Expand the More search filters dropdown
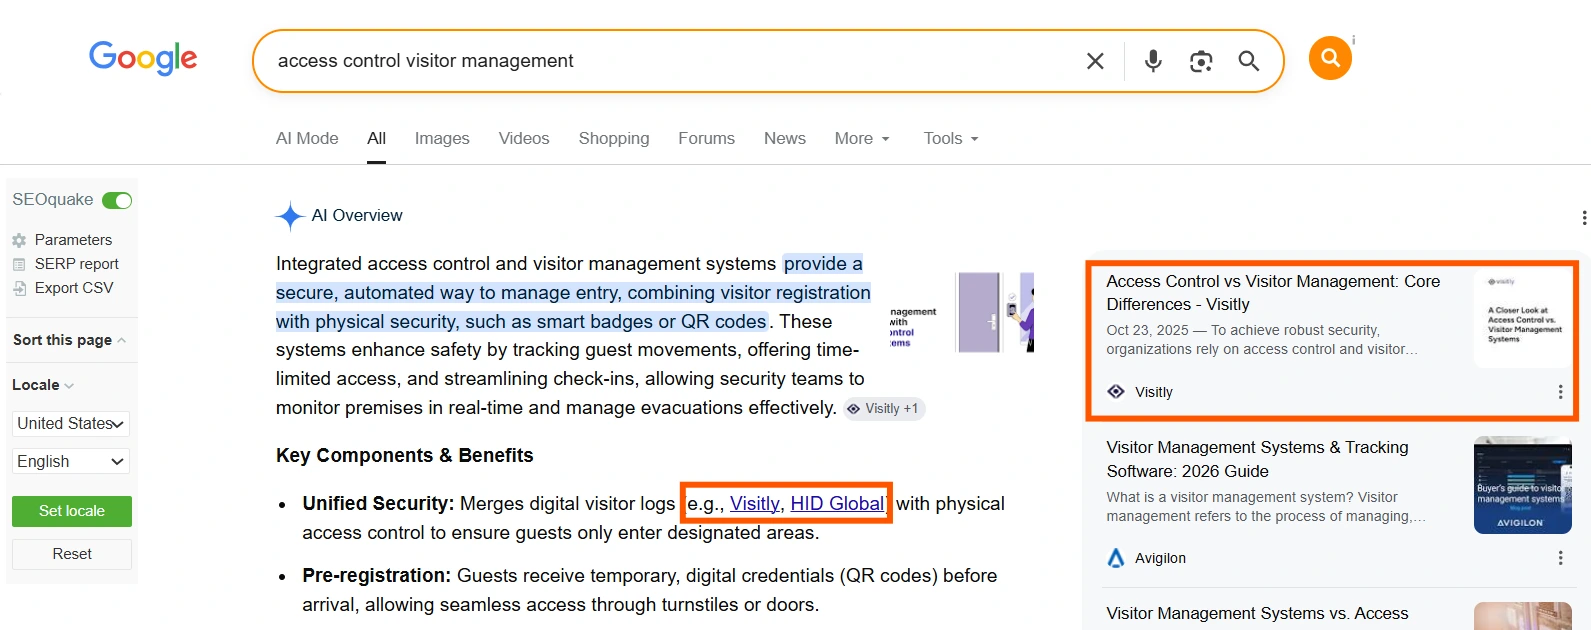The width and height of the screenshot is (1591, 630). (862, 139)
